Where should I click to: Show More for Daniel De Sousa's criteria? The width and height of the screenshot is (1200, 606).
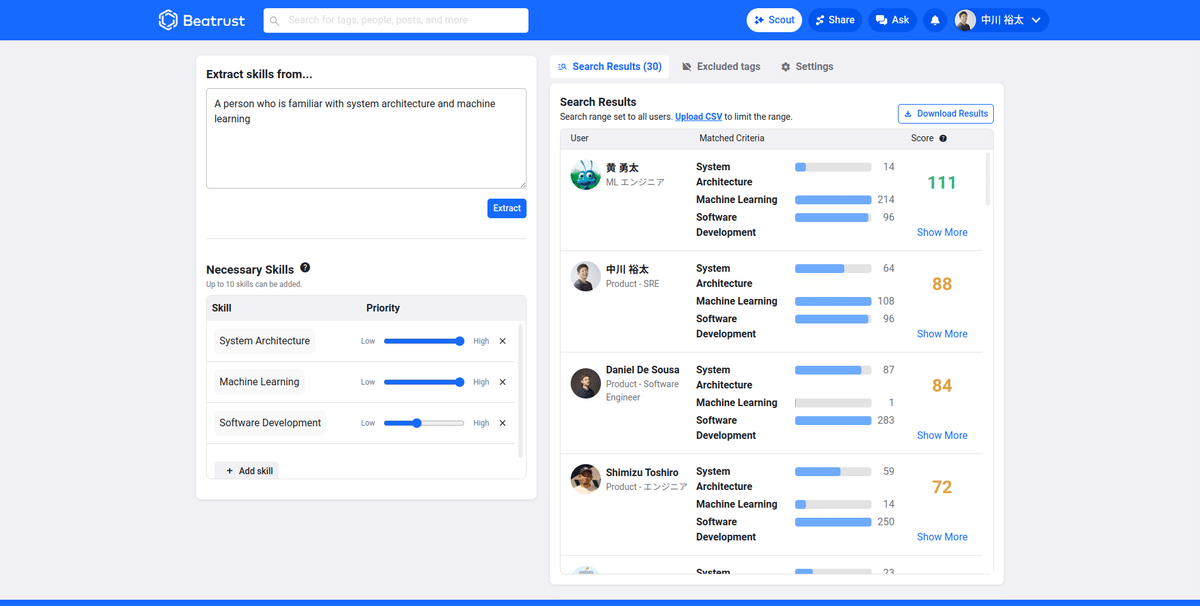point(941,434)
